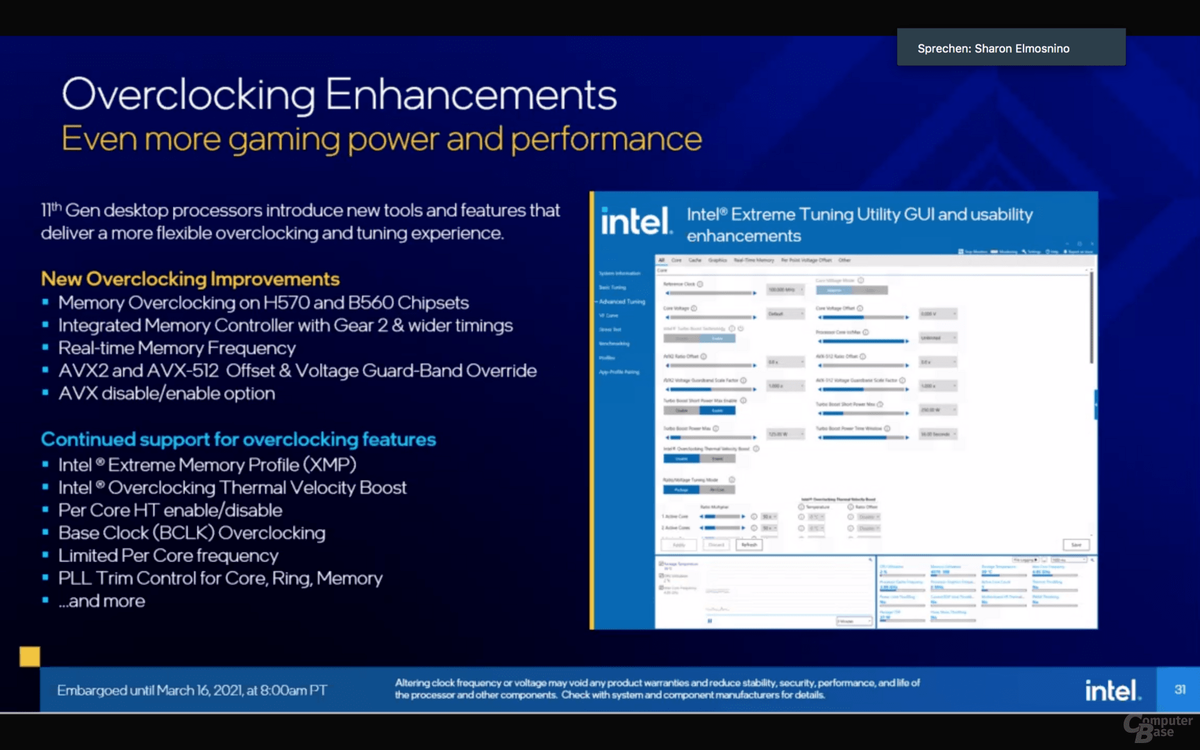Toggle Max Core Frequency graph checkbox

click(661, 588)
